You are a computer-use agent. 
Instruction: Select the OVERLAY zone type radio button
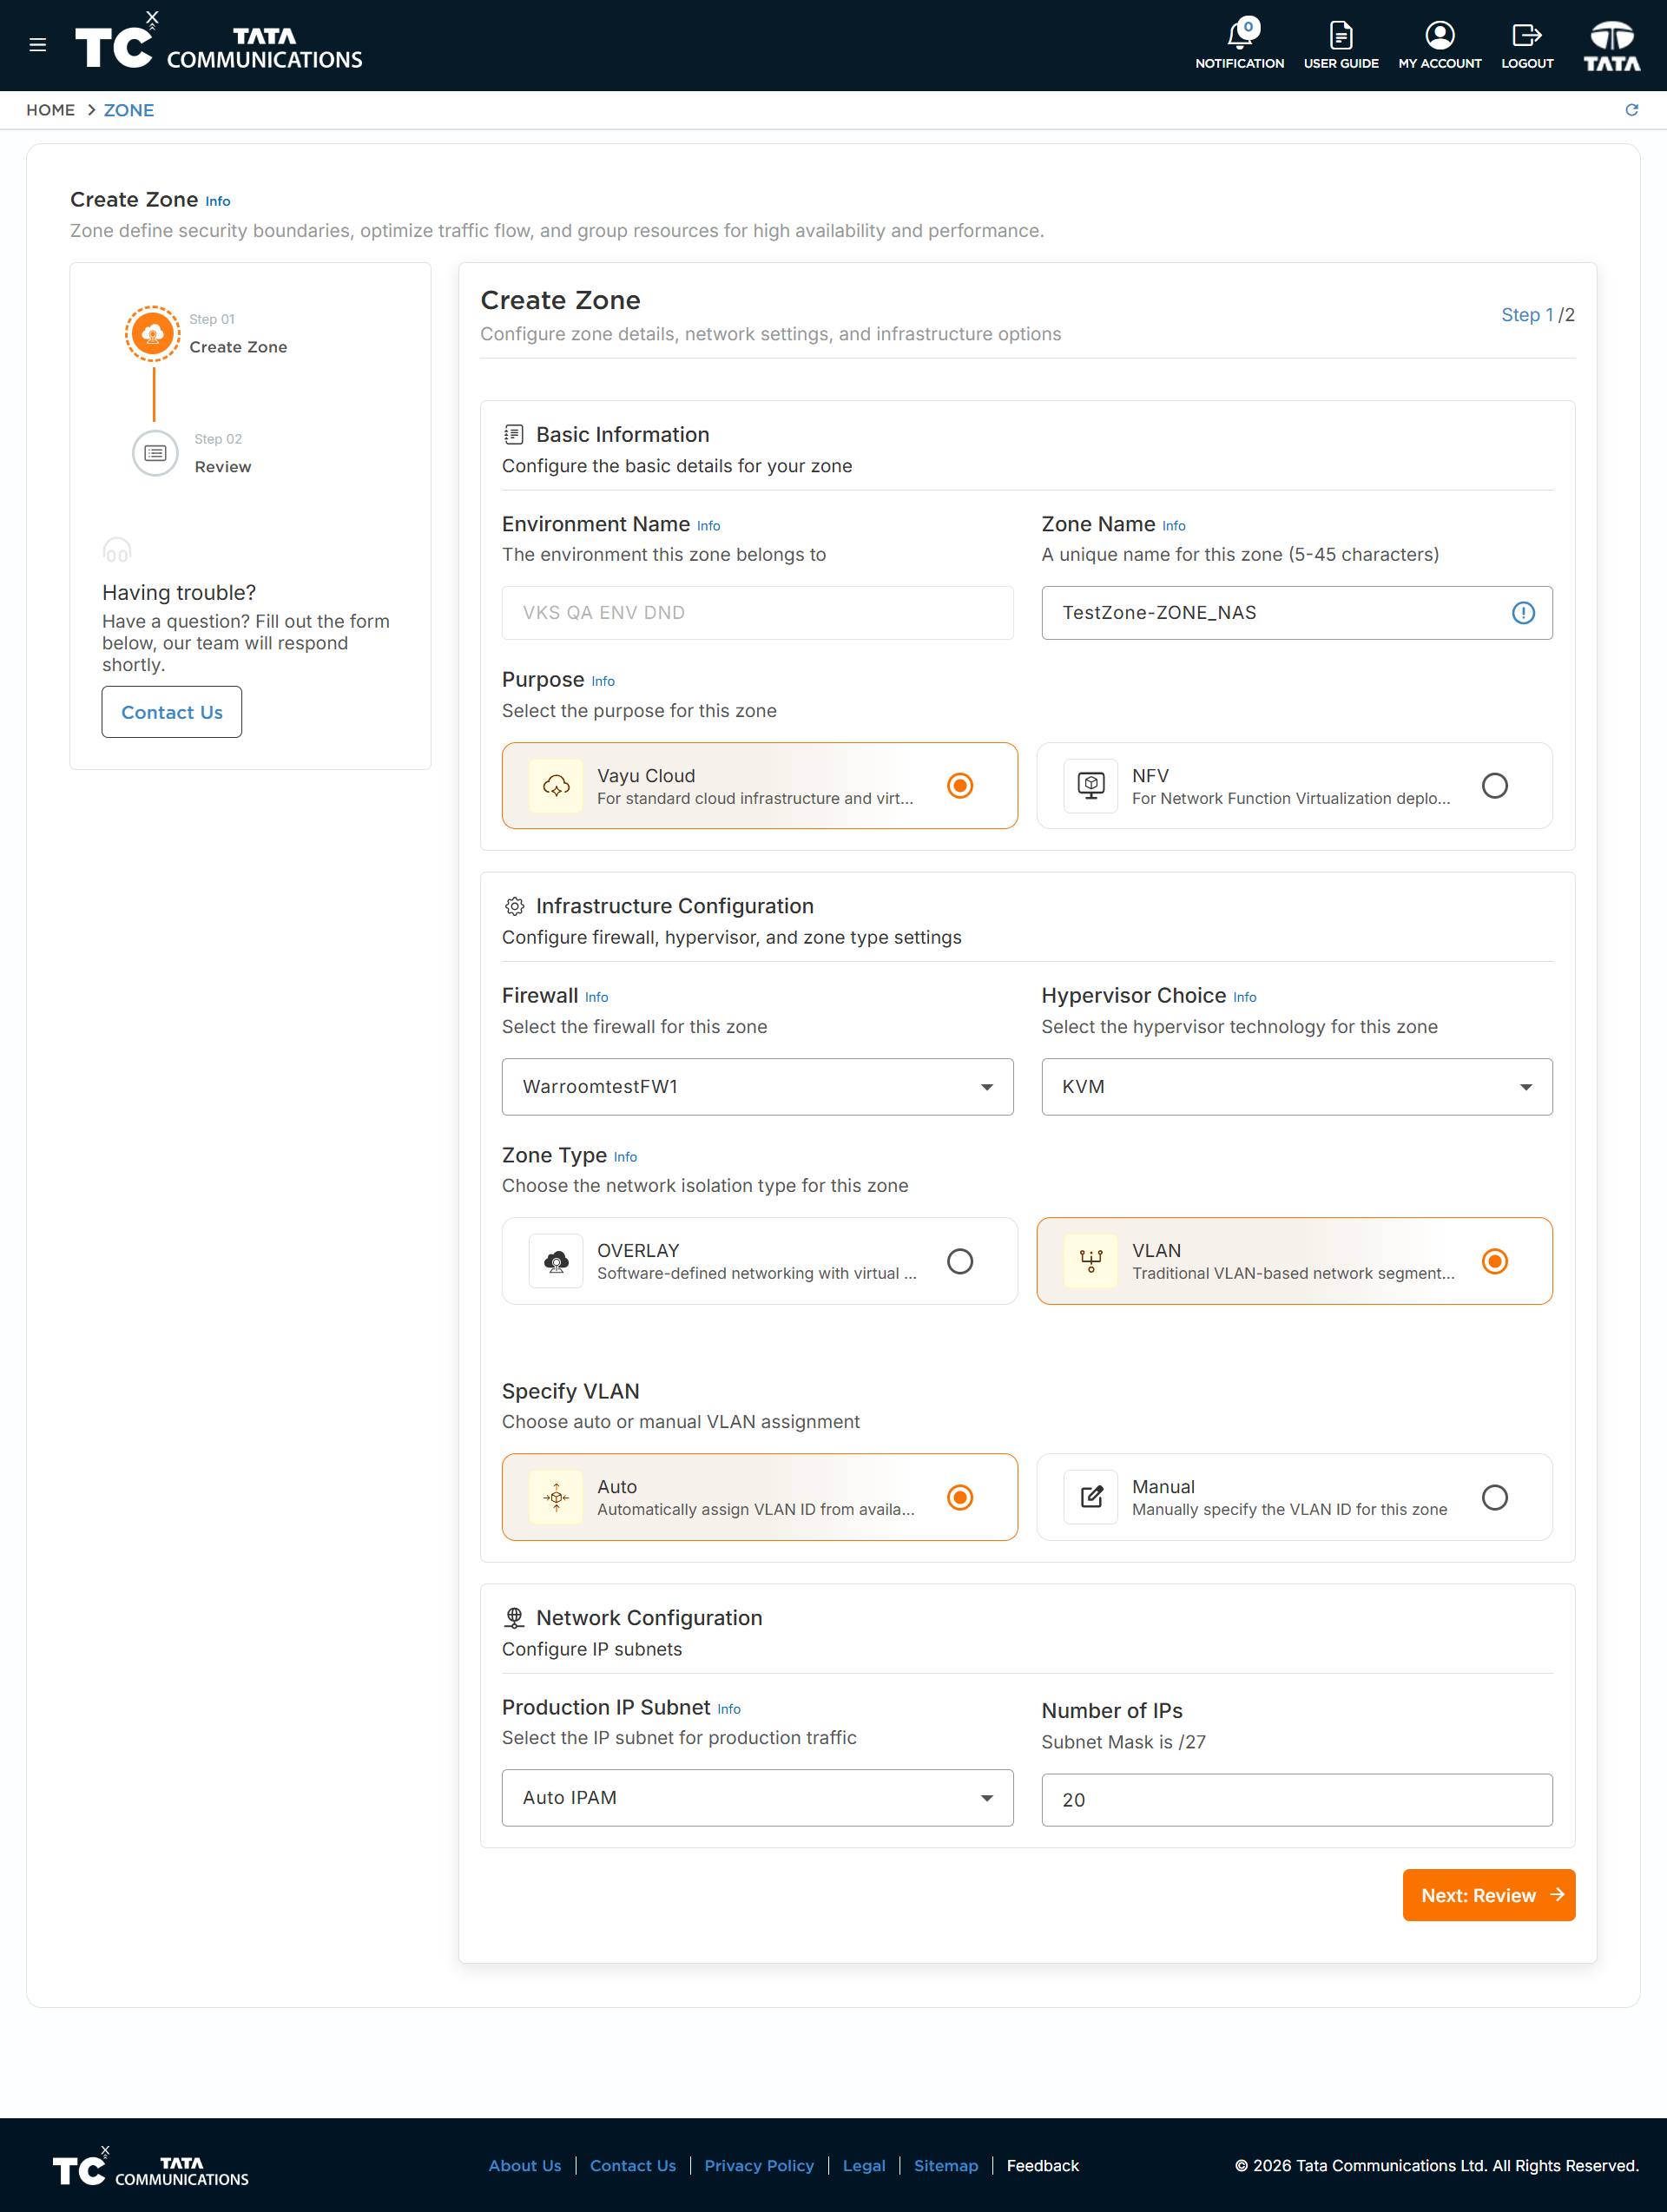[960, 1261]
